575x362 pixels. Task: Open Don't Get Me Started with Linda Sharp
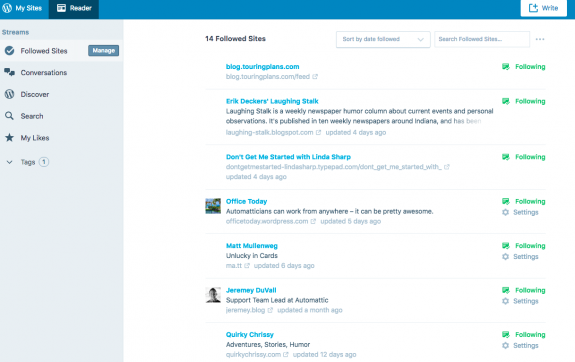pyautogui.click(x=288, y=157)
